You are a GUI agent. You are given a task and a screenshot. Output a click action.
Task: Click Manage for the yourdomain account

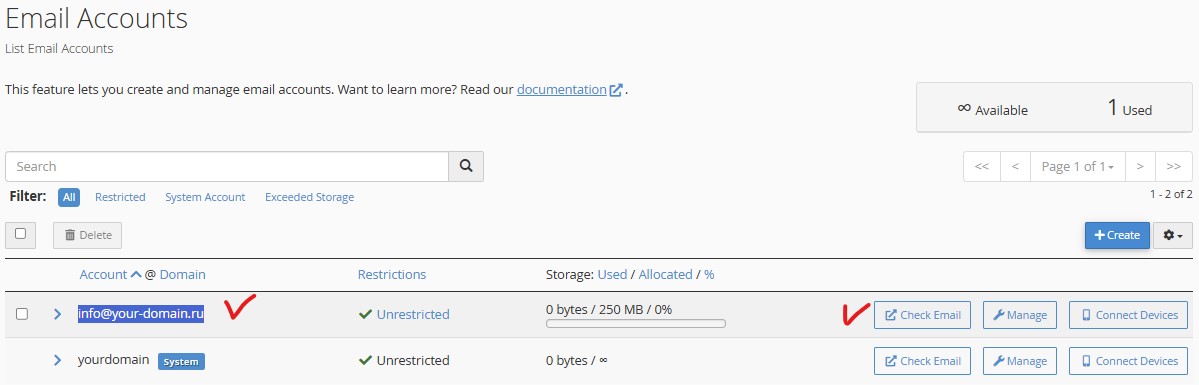pyautogui.click(x=1020, y=361)
